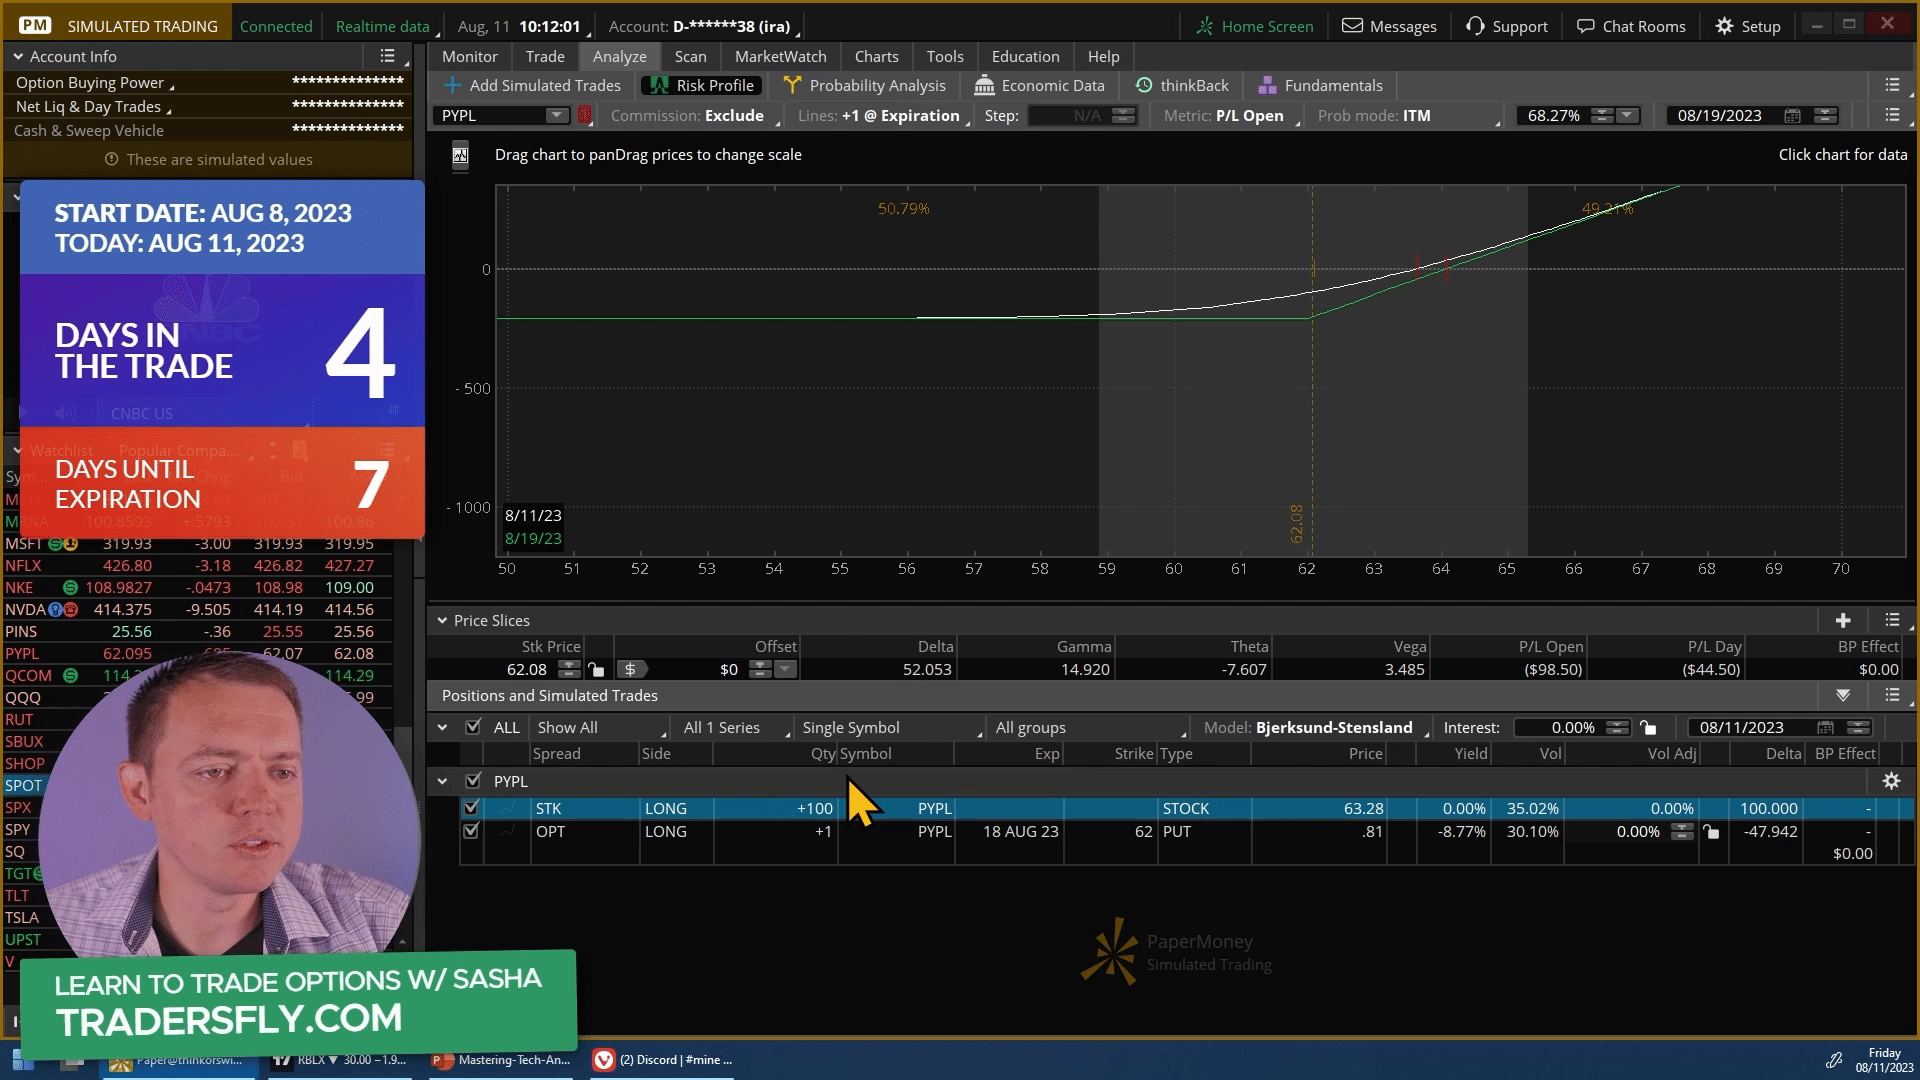Open the Single Symbol dropdown
Viewport: 1920px width, 1080px height.
(891, 728)
